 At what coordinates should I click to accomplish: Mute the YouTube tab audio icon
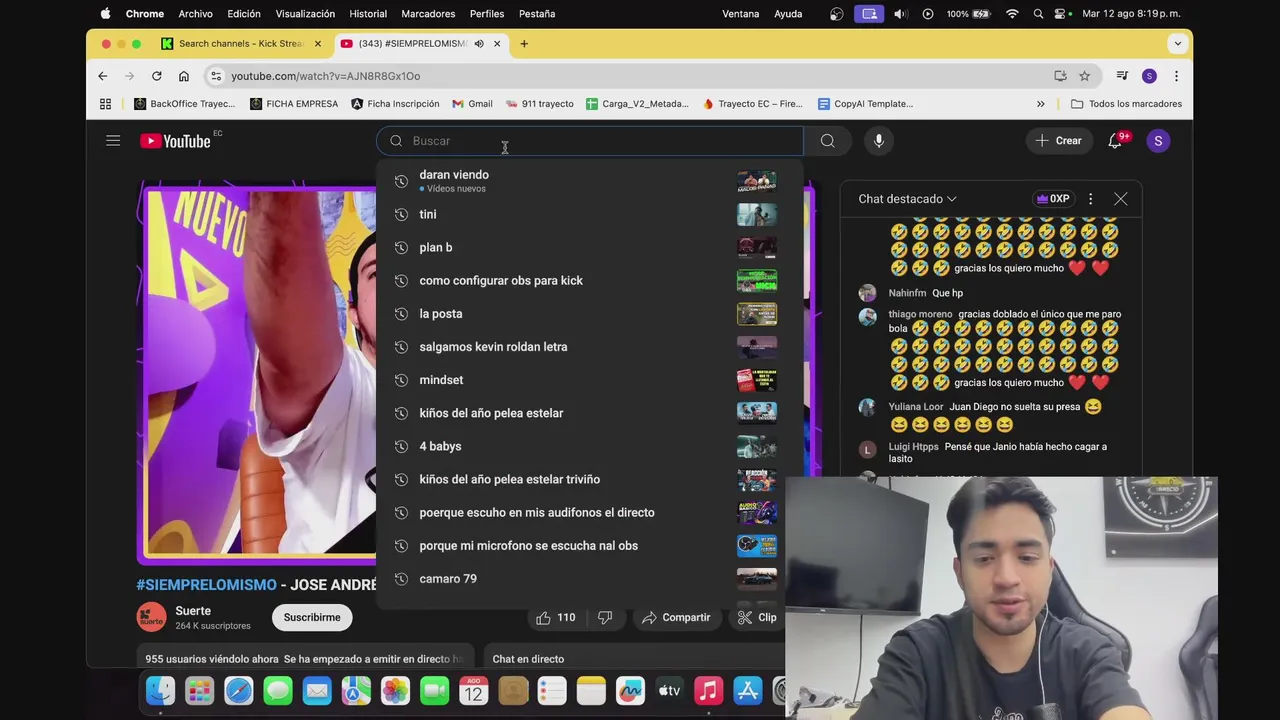(x=479, y=44)
